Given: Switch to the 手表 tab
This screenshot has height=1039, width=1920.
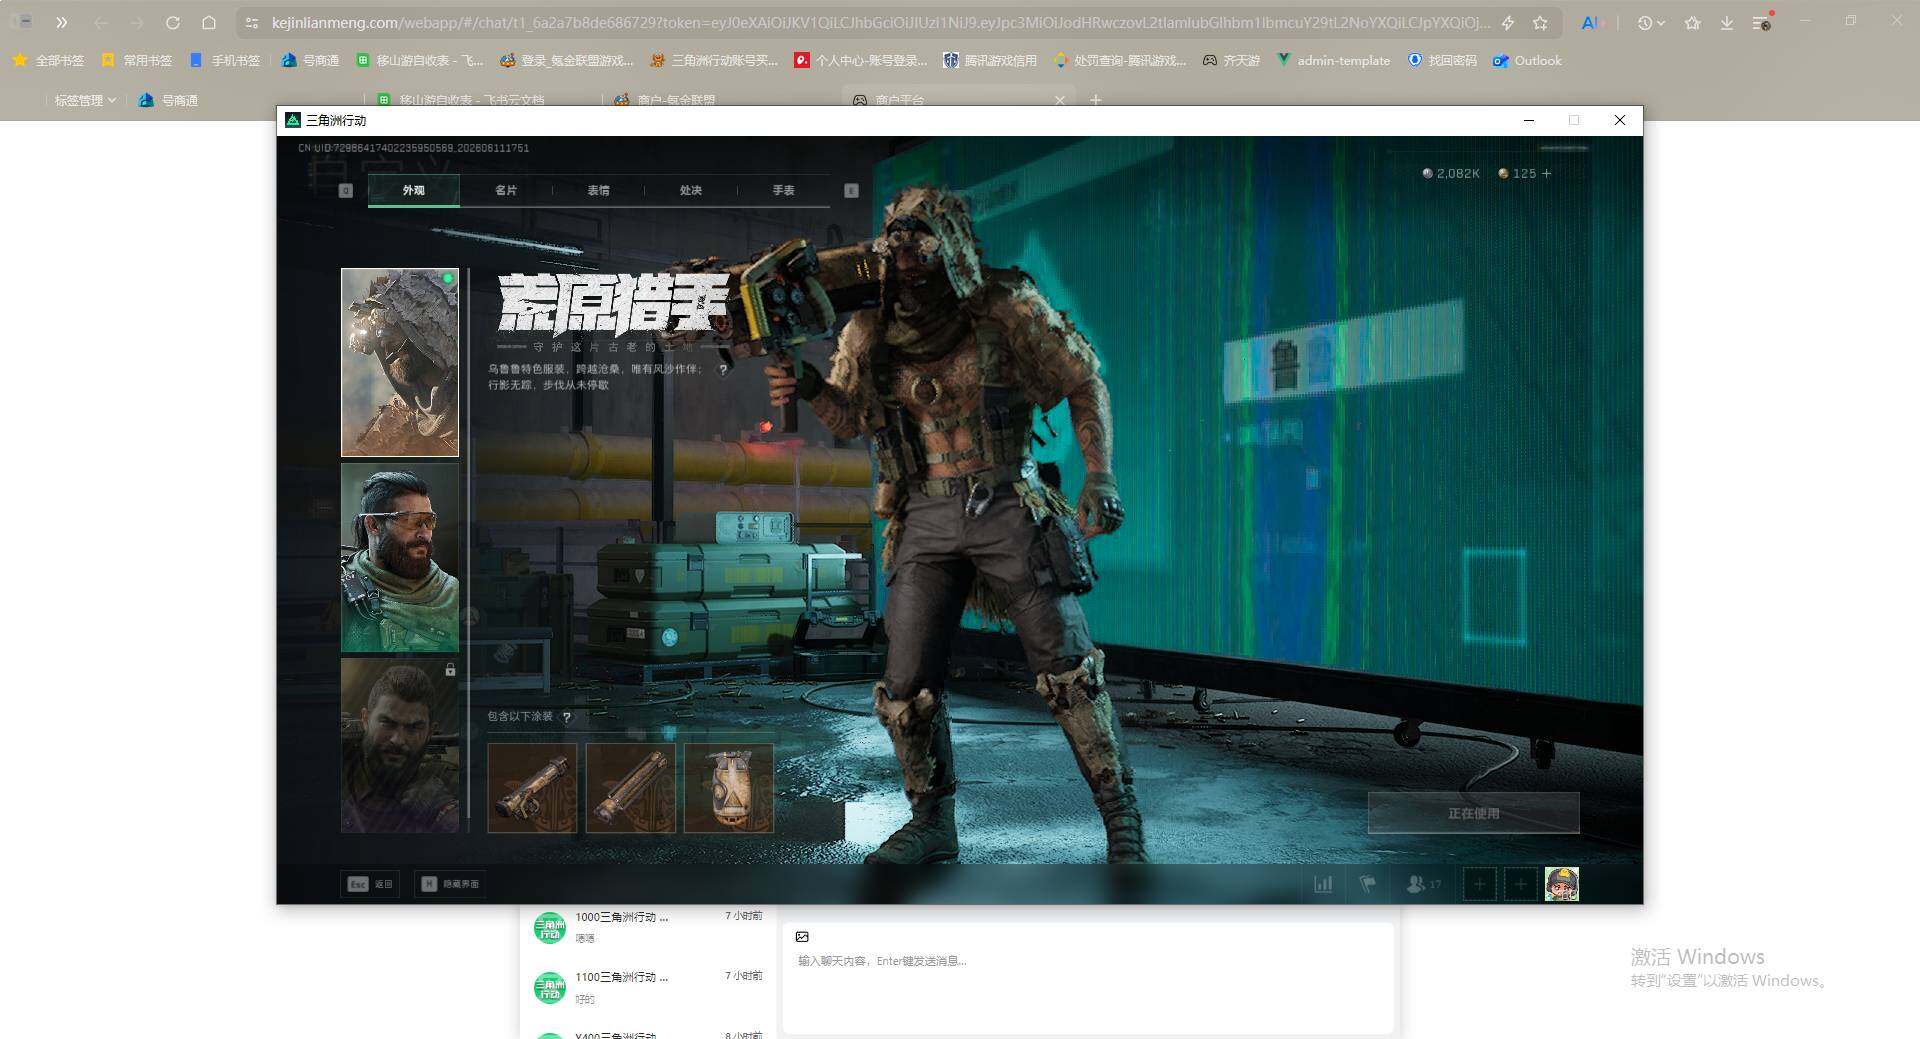Looking at the screenshot, I should point(783,190).
